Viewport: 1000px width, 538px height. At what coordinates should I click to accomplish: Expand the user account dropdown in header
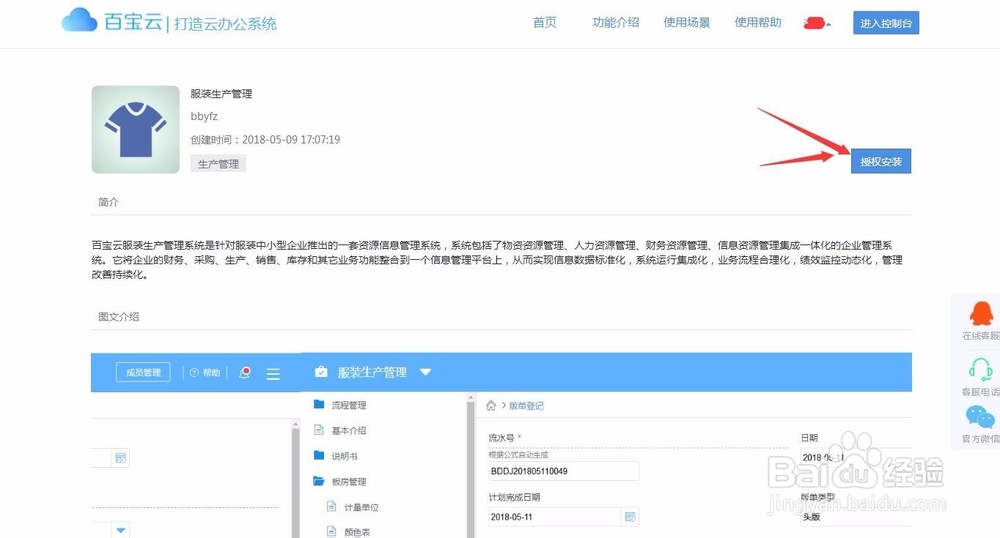click(x=817, y=24)
